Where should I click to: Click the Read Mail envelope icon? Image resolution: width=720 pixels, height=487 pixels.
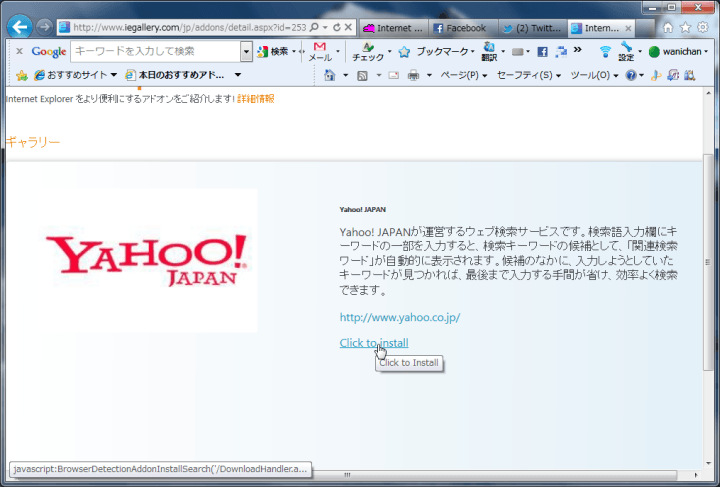point(394,75)
